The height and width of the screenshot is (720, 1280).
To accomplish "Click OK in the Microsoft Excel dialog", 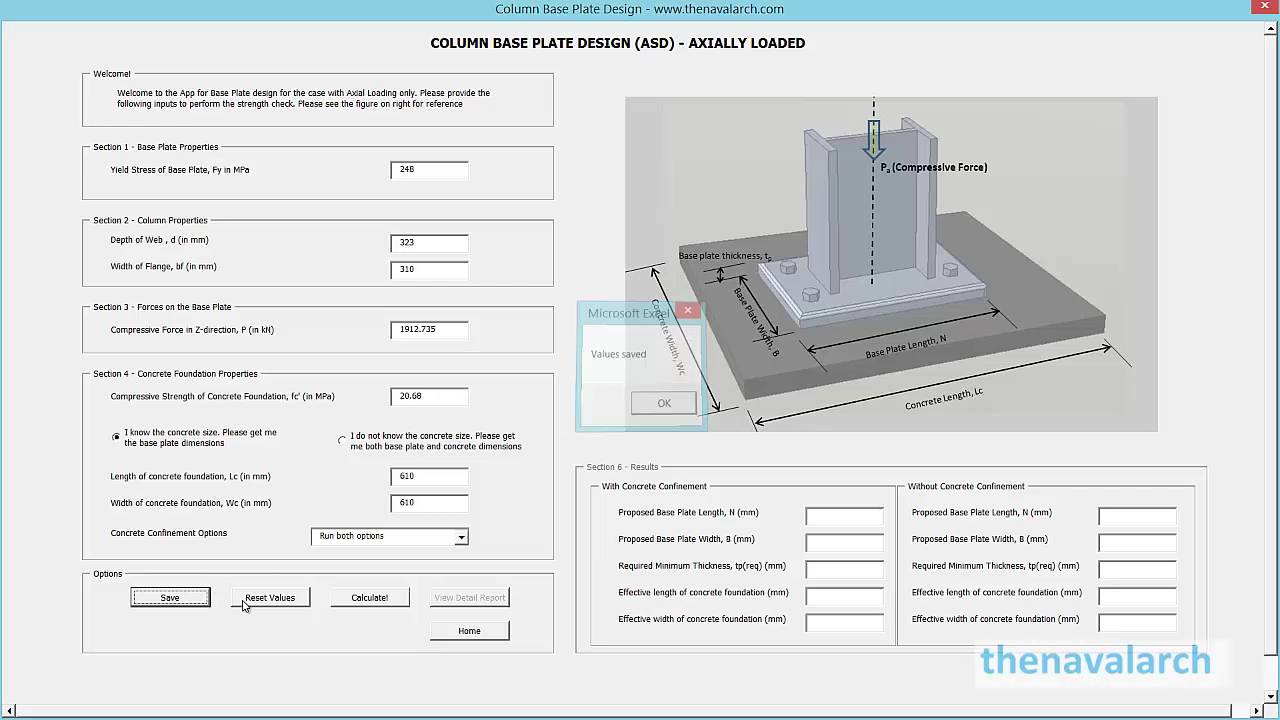I will coord(664,403).
